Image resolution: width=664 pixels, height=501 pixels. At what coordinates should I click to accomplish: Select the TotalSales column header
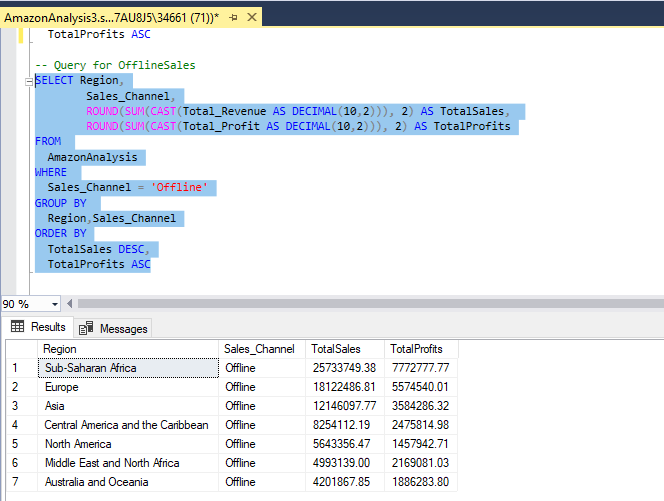pyautogui.click(x=345, y=349)
